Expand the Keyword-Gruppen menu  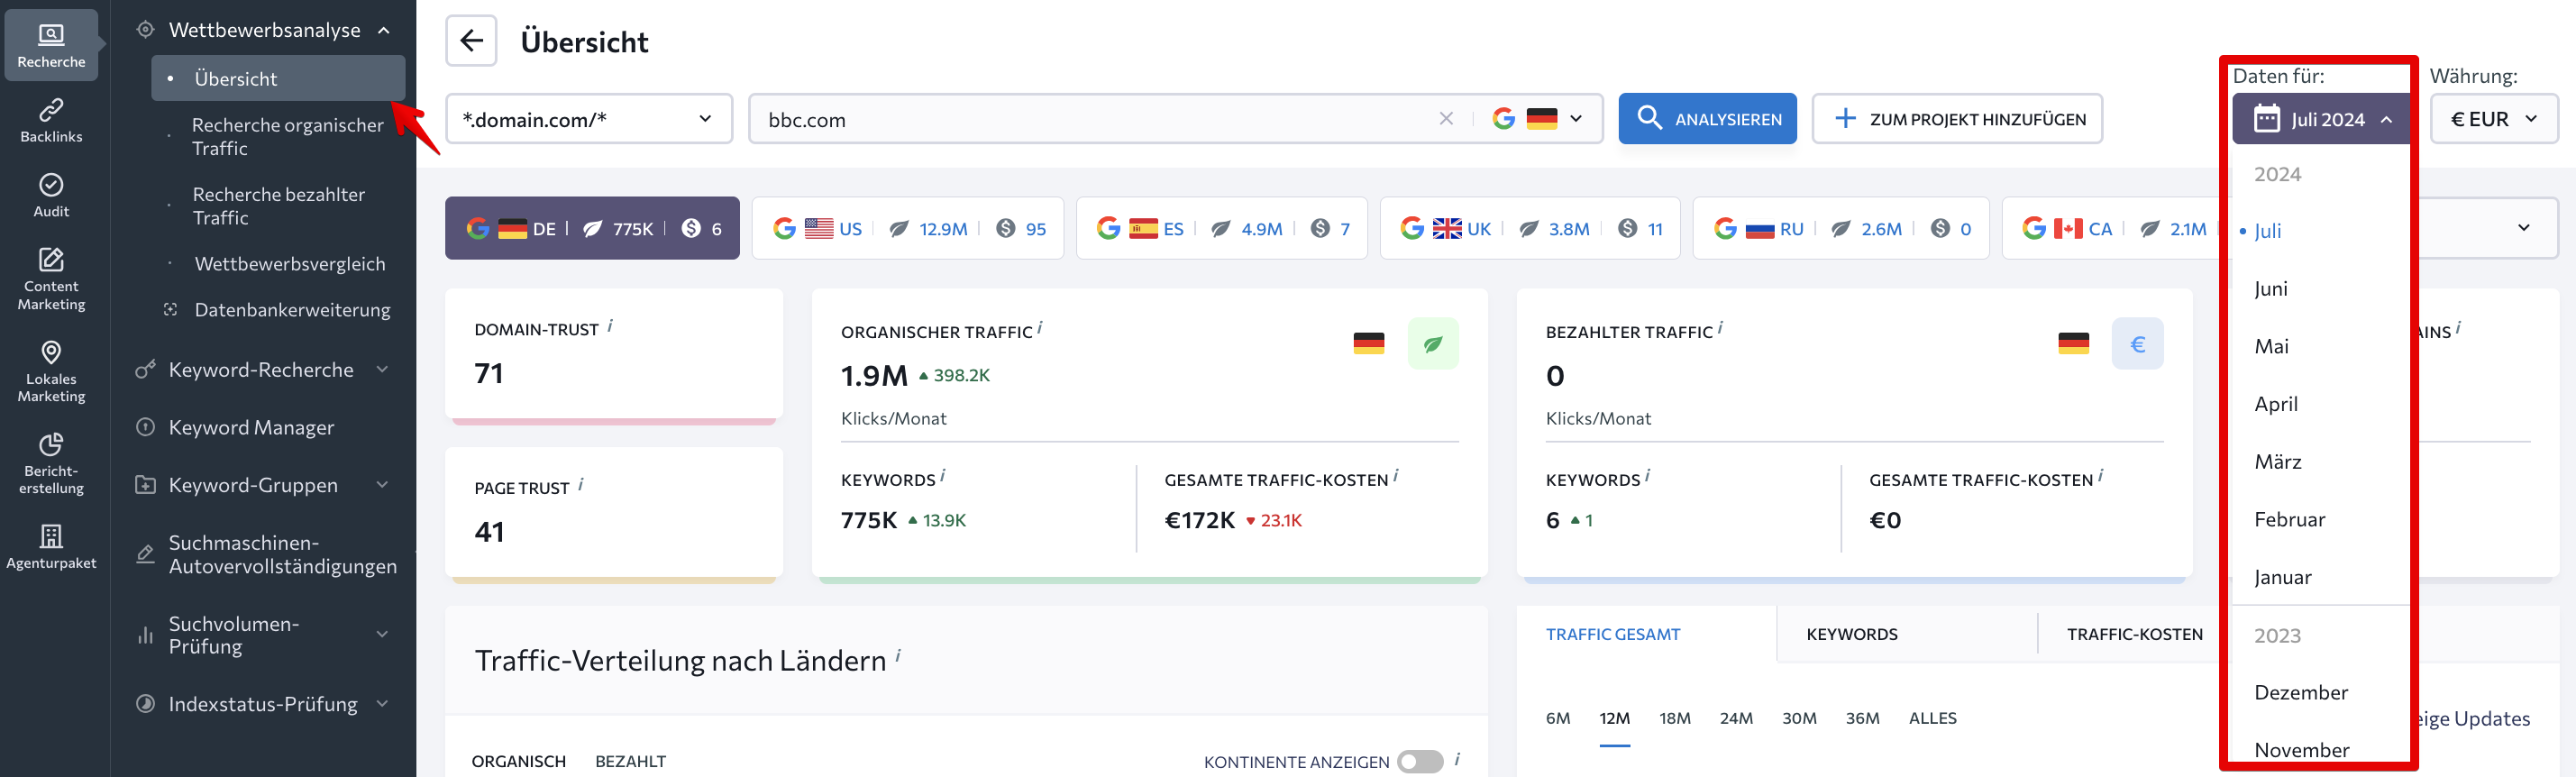382,485
